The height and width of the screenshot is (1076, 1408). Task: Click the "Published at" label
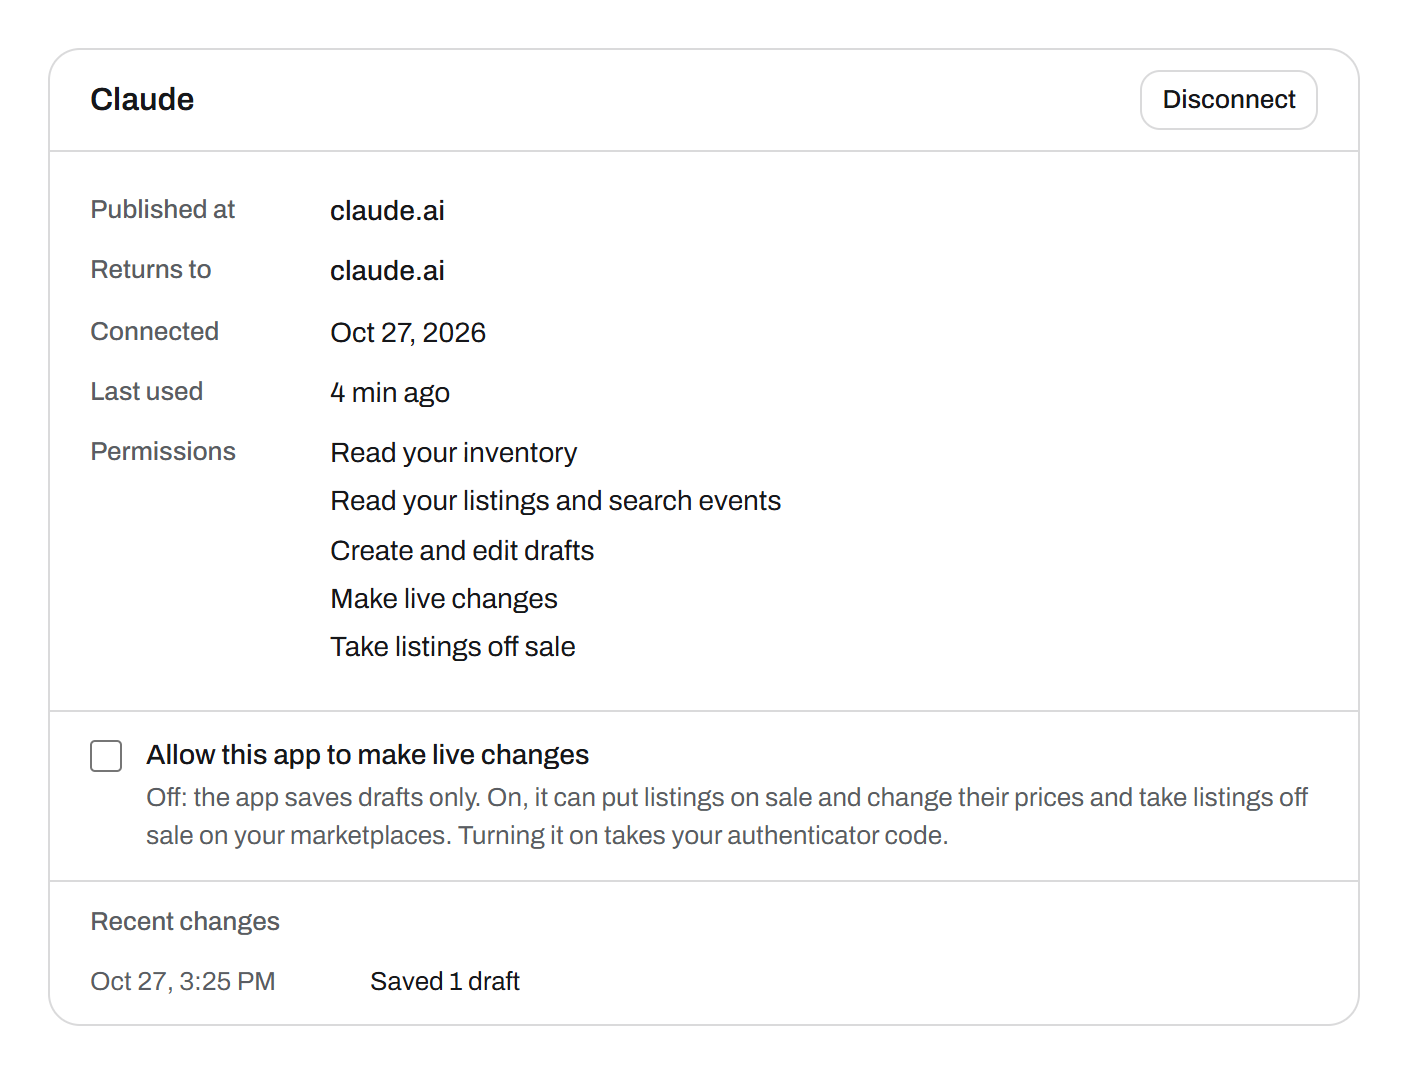[163, 210]
